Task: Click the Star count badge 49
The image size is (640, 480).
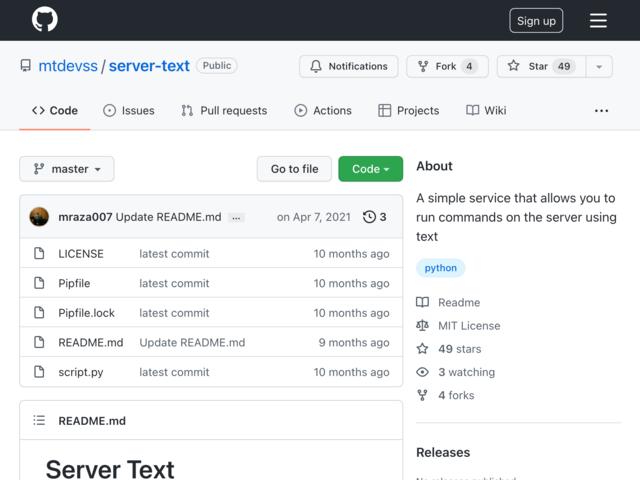Action: pyautogui.click(x=564, y=66)
